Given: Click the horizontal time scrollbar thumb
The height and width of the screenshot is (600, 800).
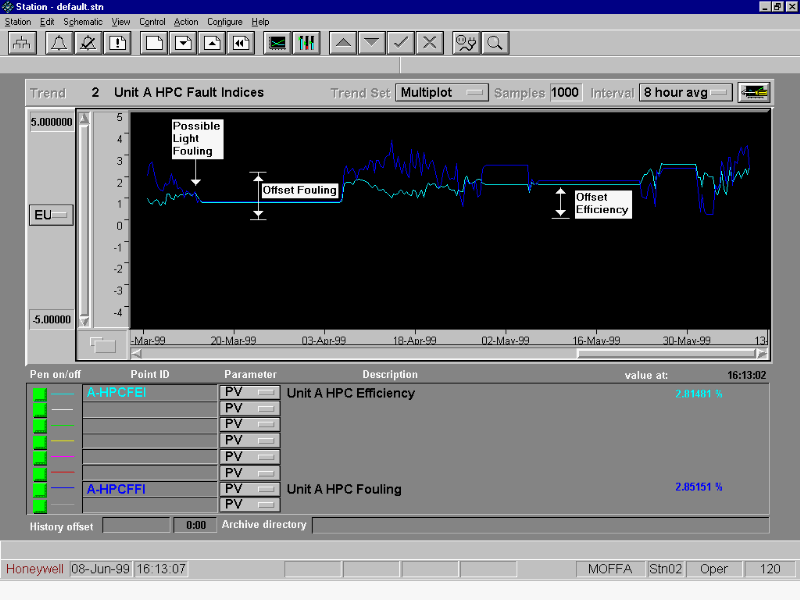Looking at the screenshot, I should (664, 353).
